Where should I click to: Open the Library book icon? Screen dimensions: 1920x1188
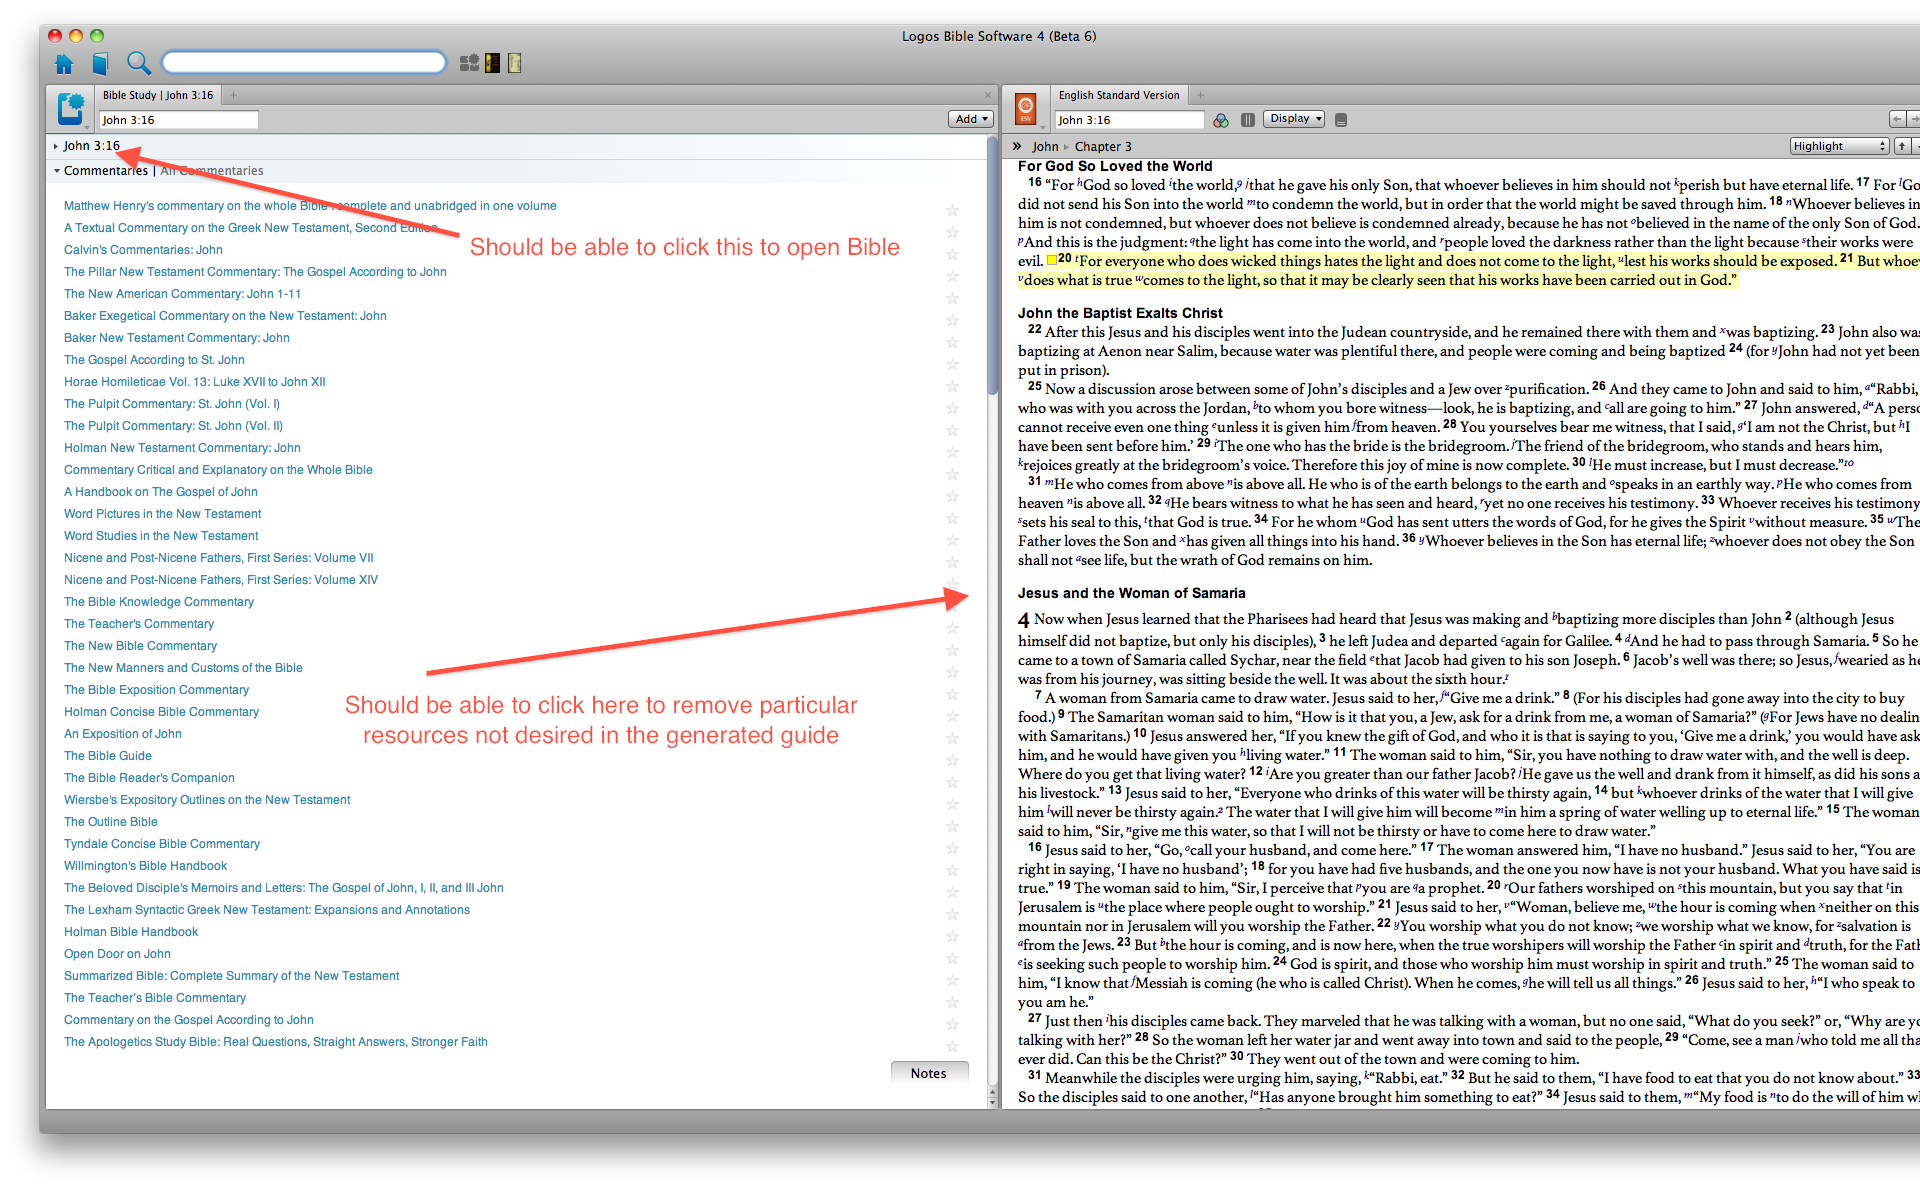coord(100,64)
